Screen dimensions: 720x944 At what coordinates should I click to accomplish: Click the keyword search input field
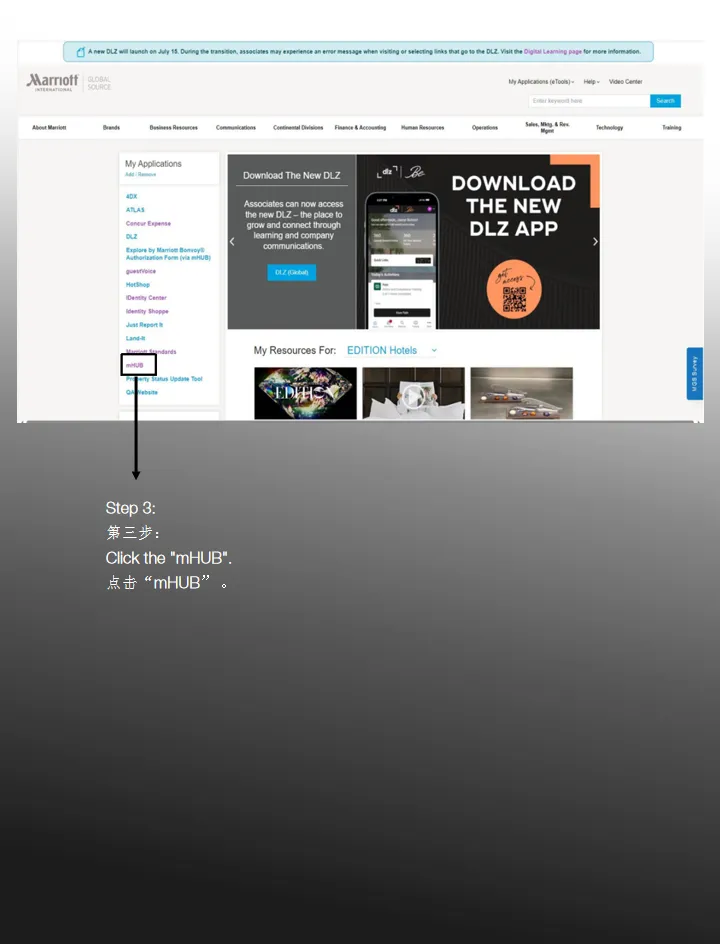(589, 101)
